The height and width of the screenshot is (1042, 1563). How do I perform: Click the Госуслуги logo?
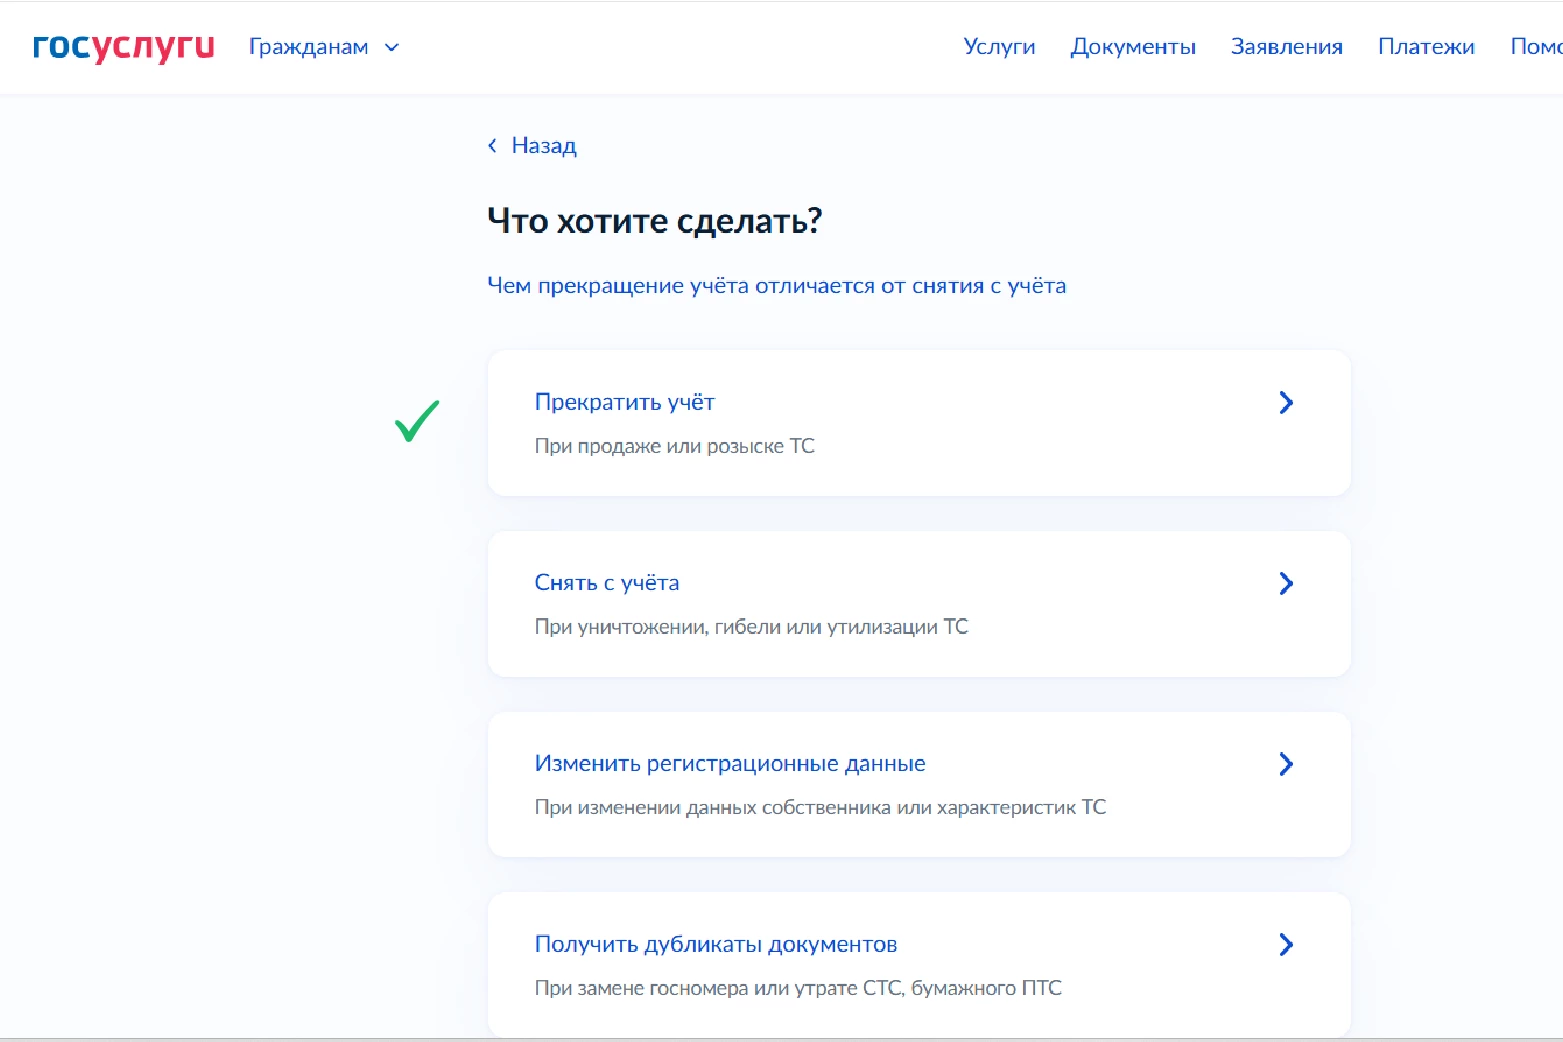123,47
